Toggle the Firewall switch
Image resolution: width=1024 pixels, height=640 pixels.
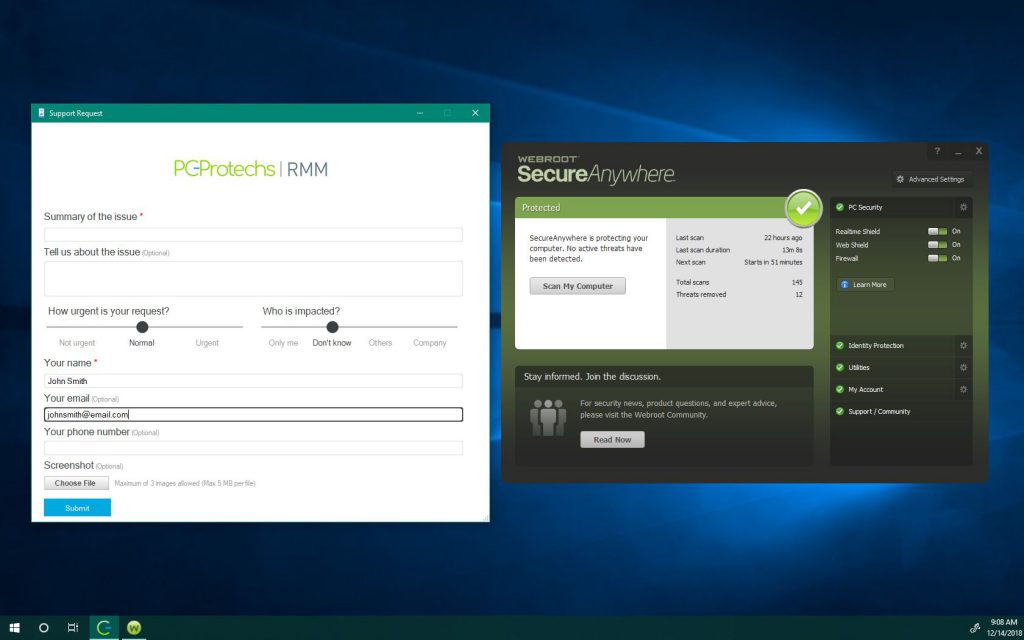[937, 258]
